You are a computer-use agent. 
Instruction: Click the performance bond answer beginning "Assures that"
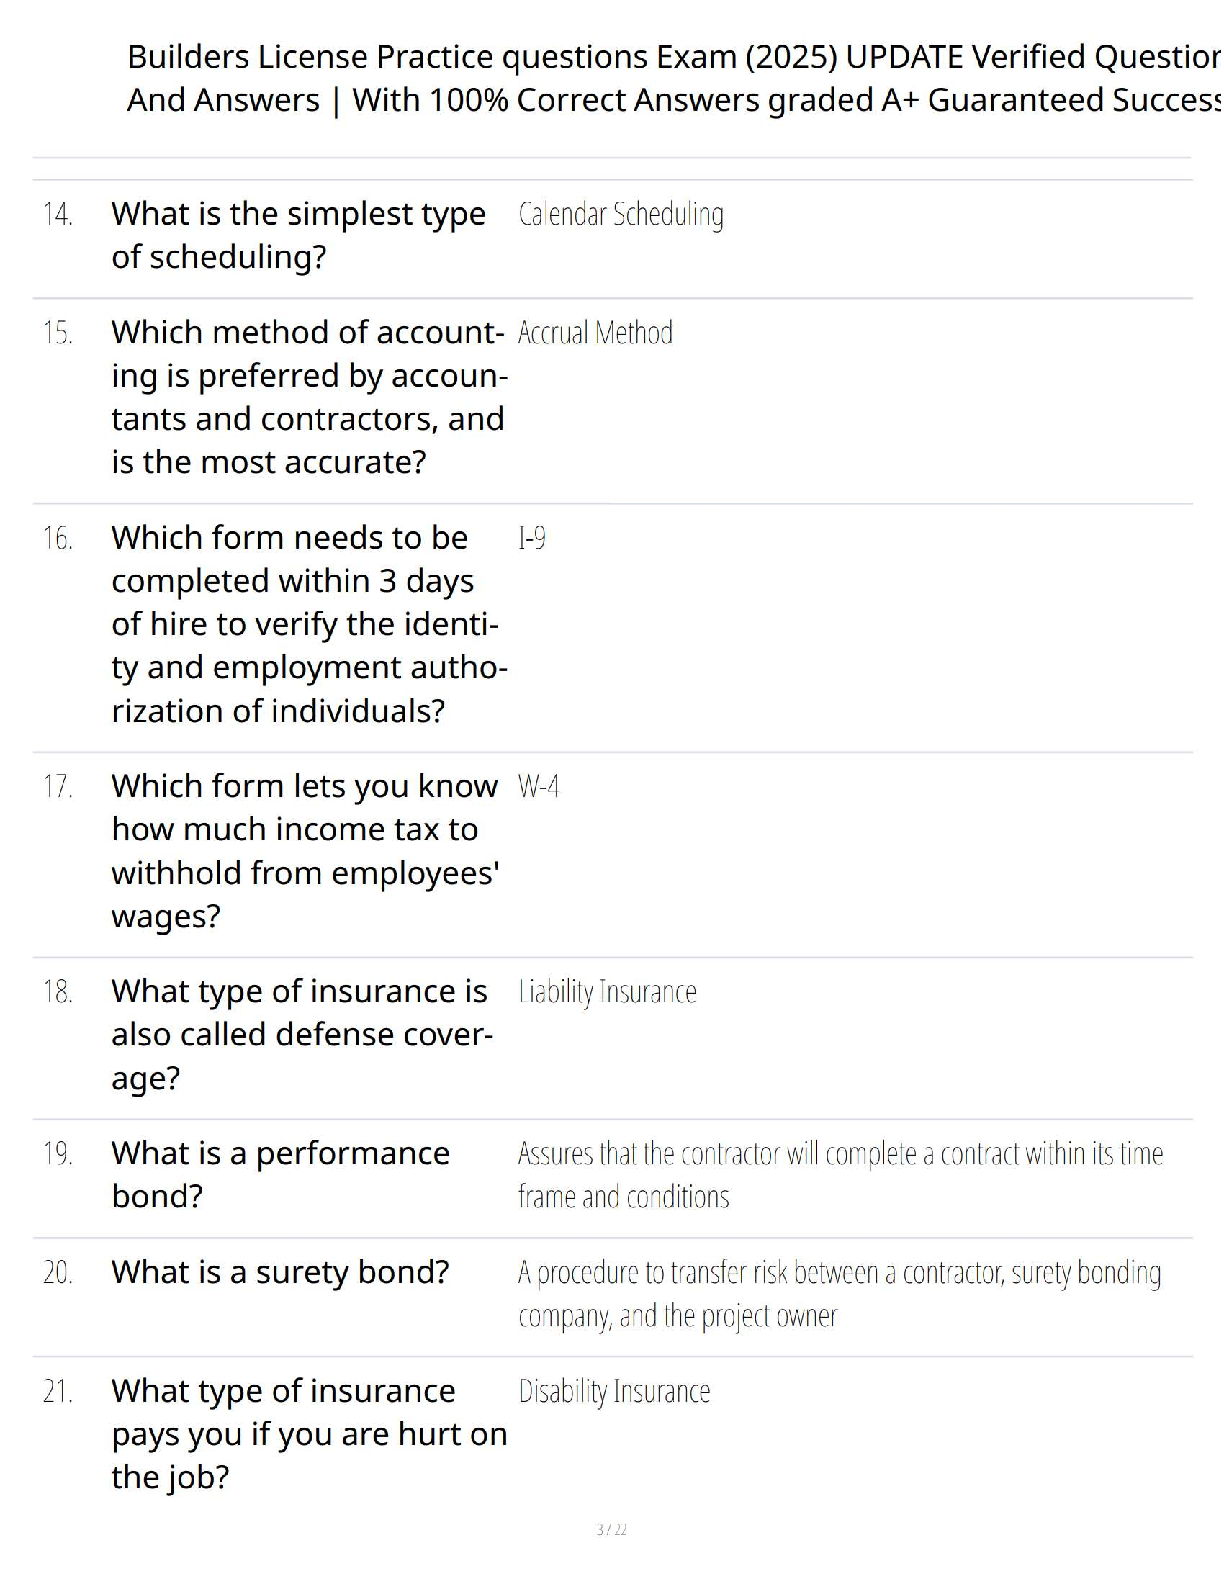(838, 1175)
